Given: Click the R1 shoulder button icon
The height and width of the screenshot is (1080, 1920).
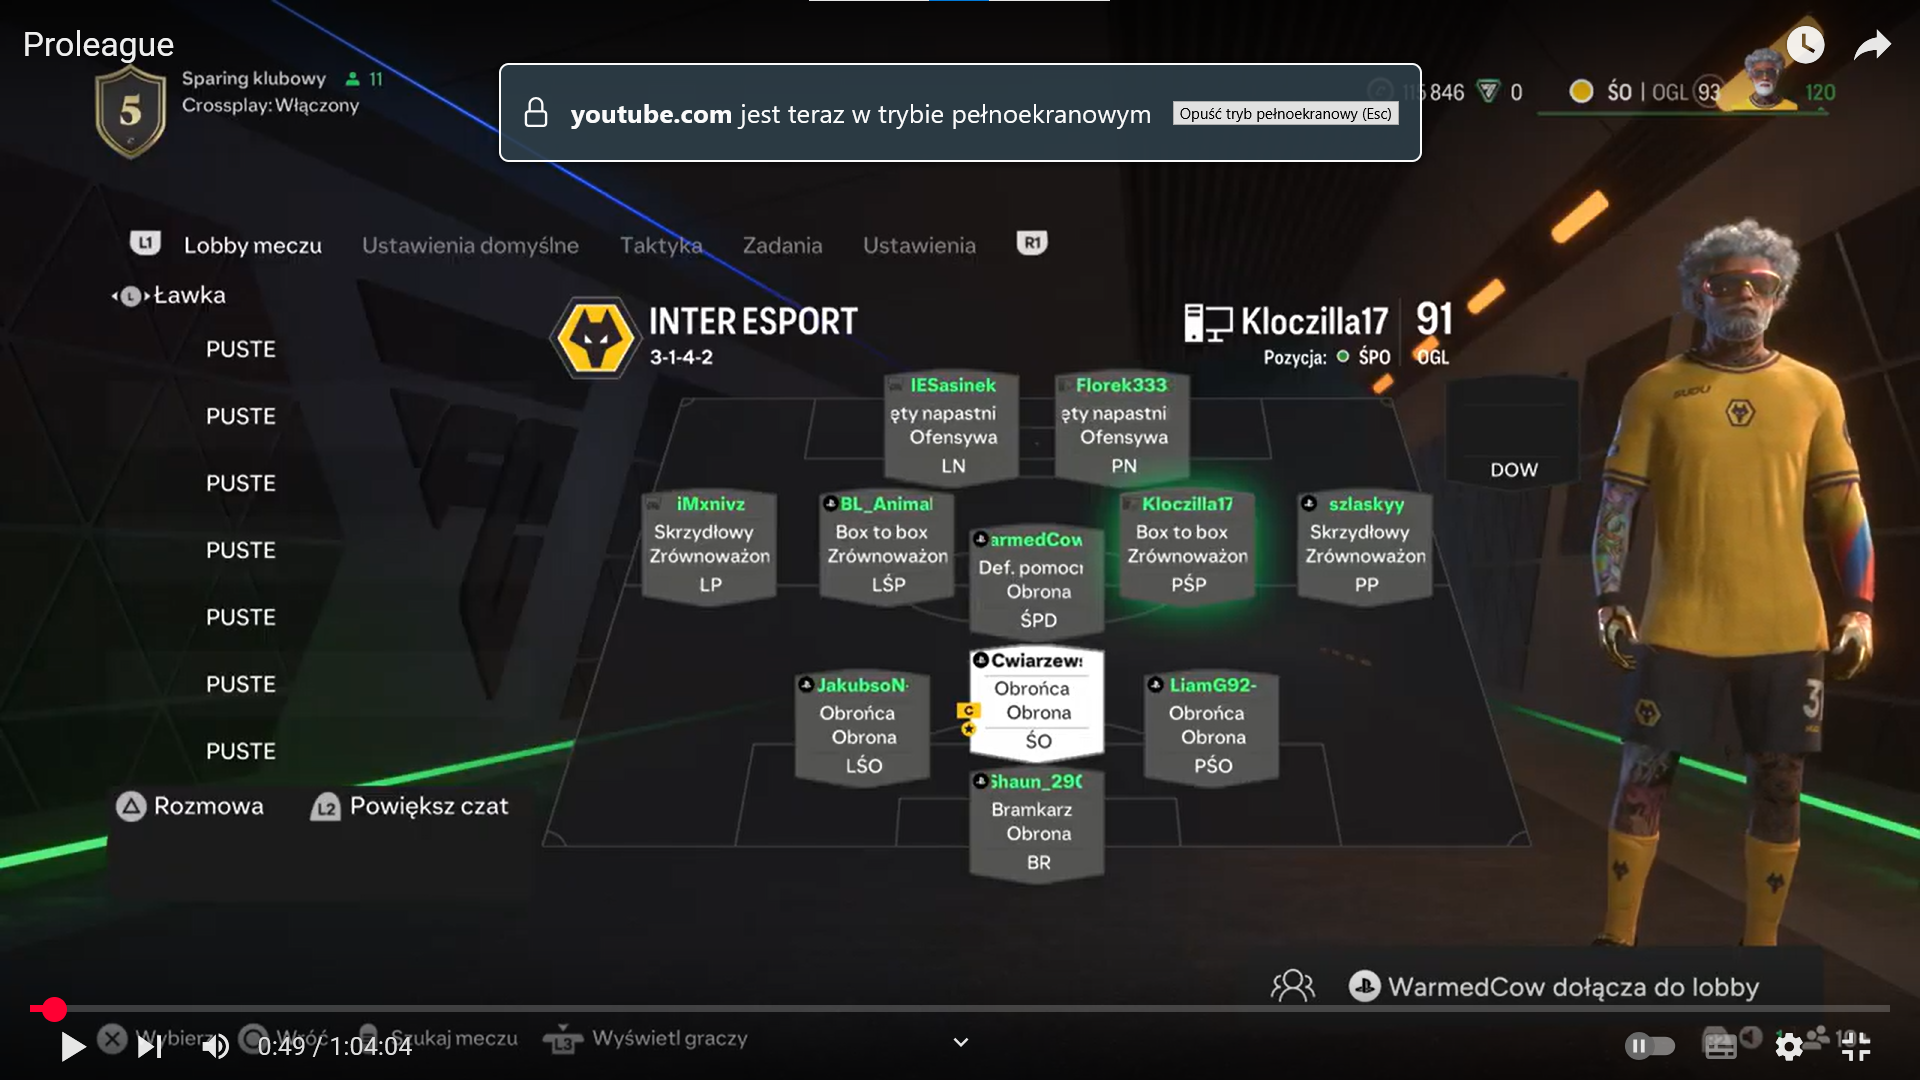Looking at the screenshot, I should click(x=1032, y=243).
